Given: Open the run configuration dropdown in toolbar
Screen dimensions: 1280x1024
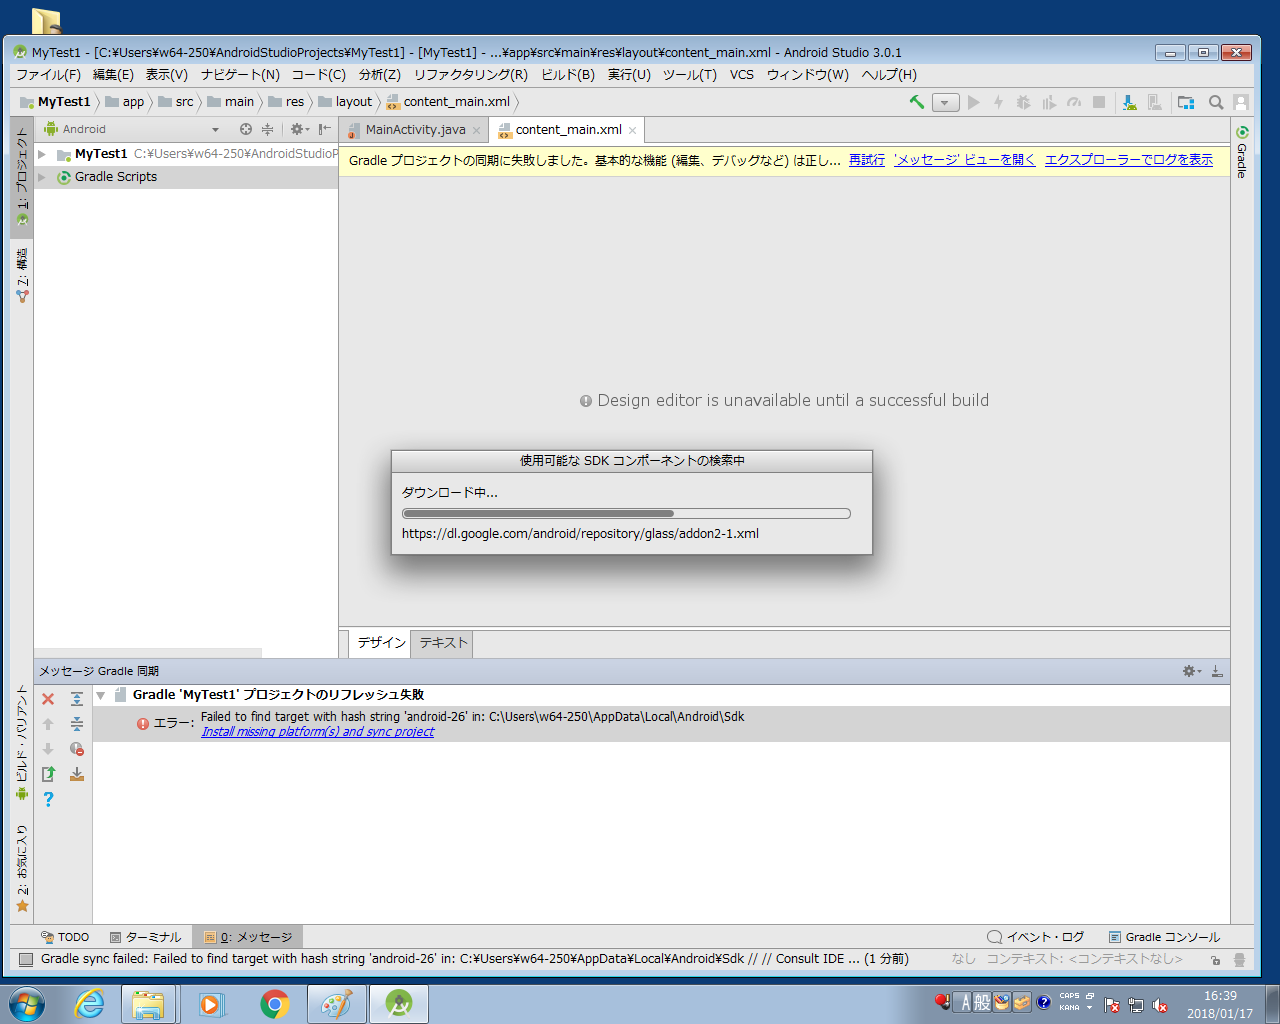Looking at the screenshot, I should pos(945,102).
